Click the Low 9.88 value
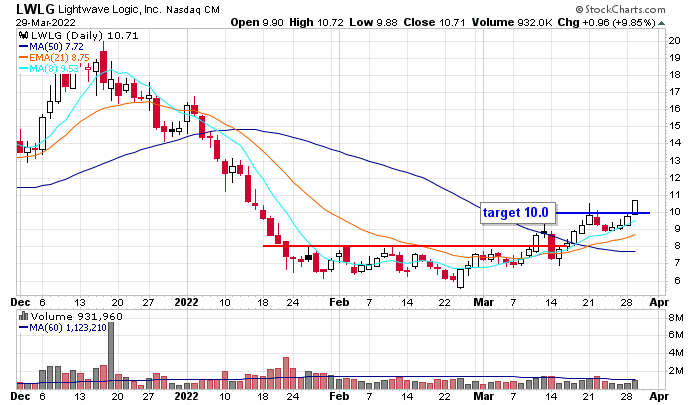The height and width of the screenshot is (405, 700). (373, 22)
